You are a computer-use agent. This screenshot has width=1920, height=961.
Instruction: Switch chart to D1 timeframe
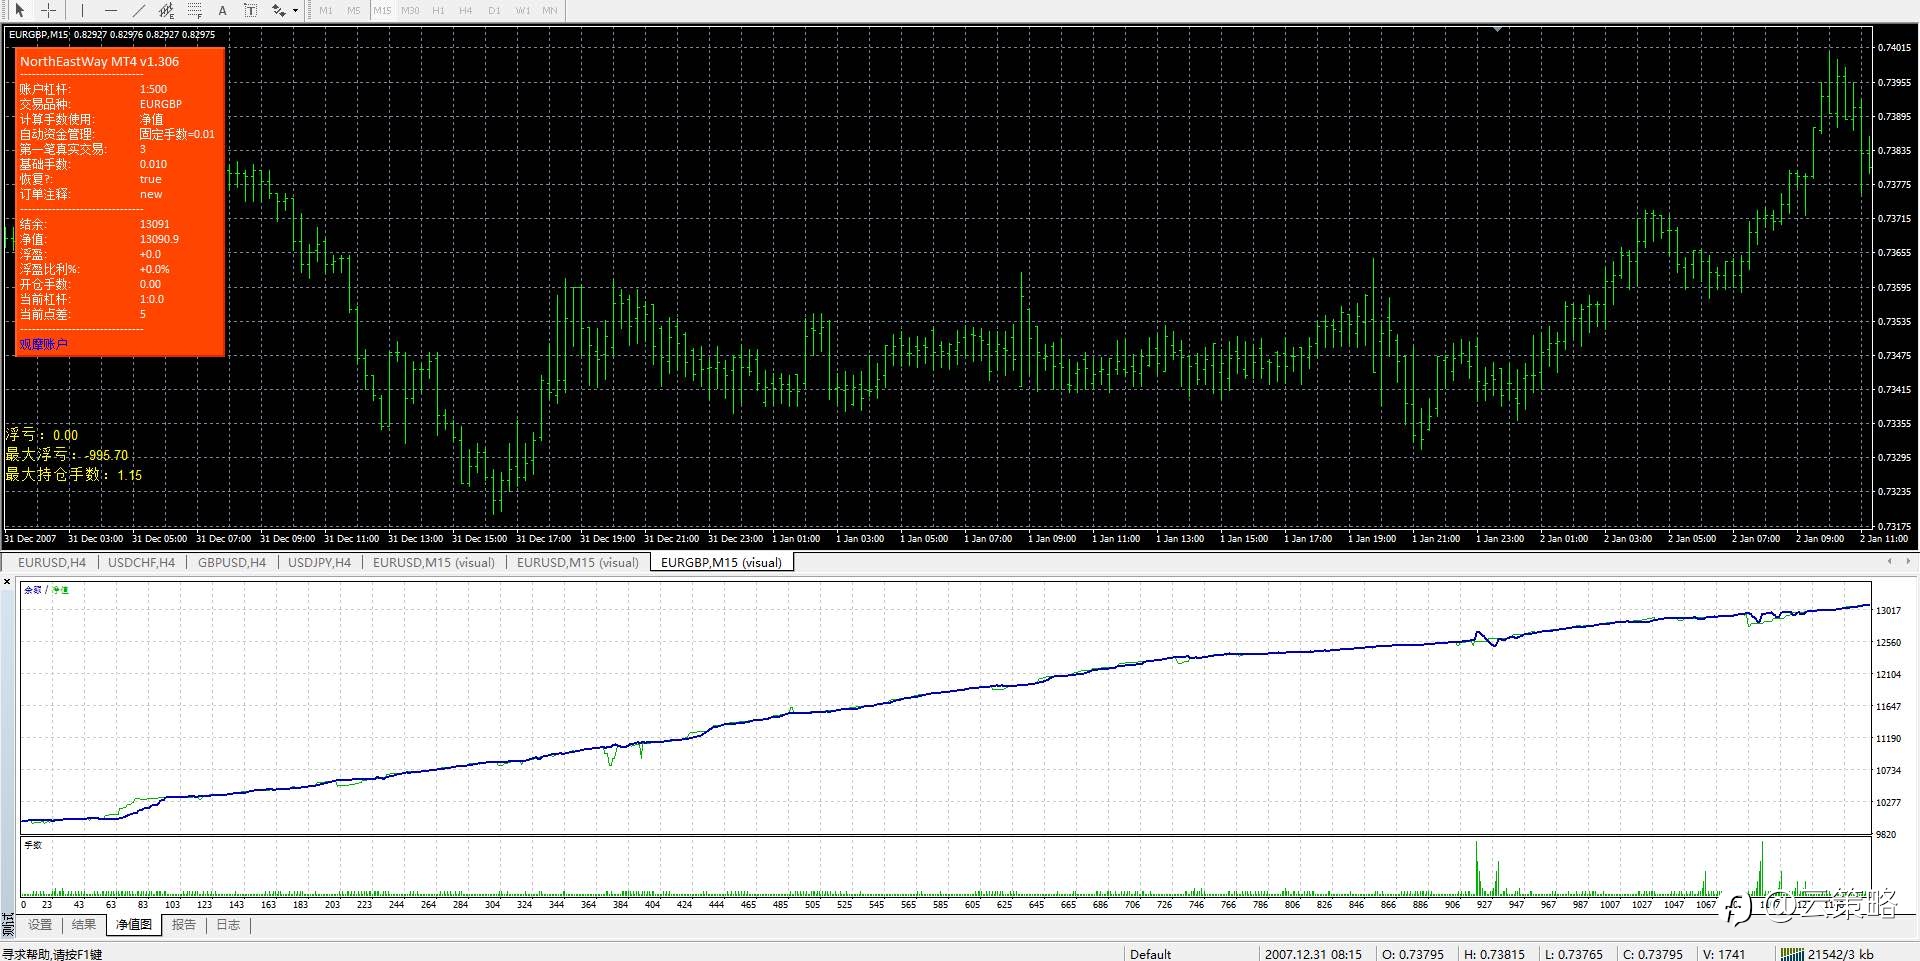point(494,10)
